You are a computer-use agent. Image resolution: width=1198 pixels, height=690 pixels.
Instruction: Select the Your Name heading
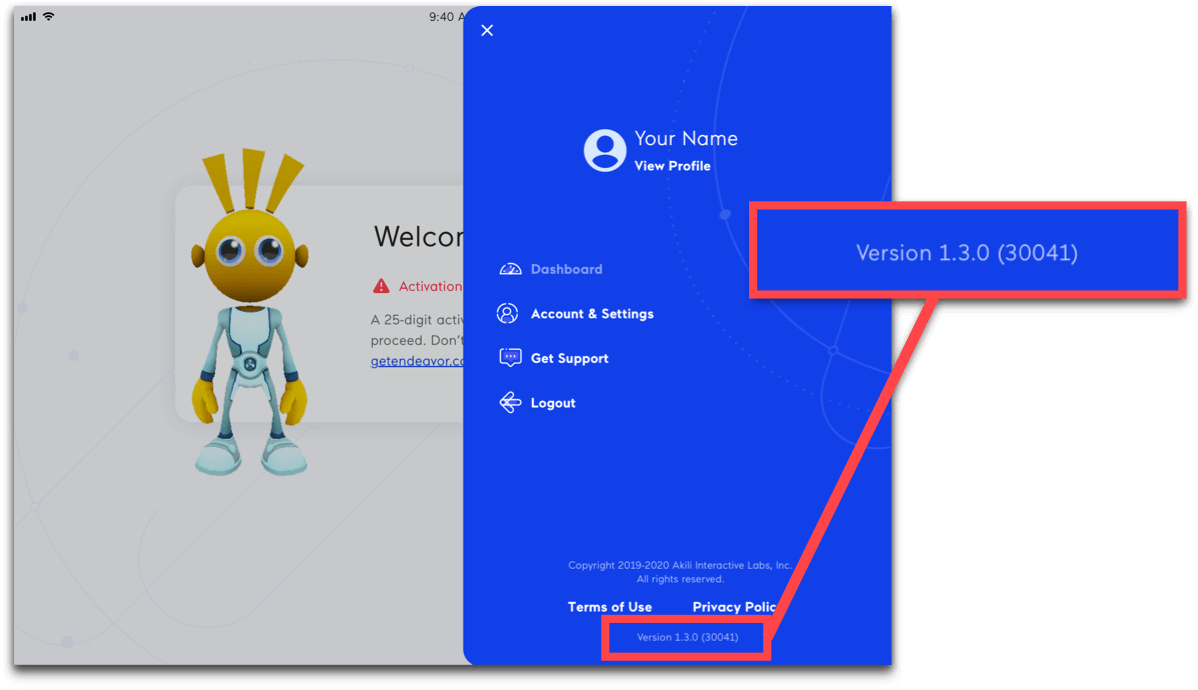point(686,138)
